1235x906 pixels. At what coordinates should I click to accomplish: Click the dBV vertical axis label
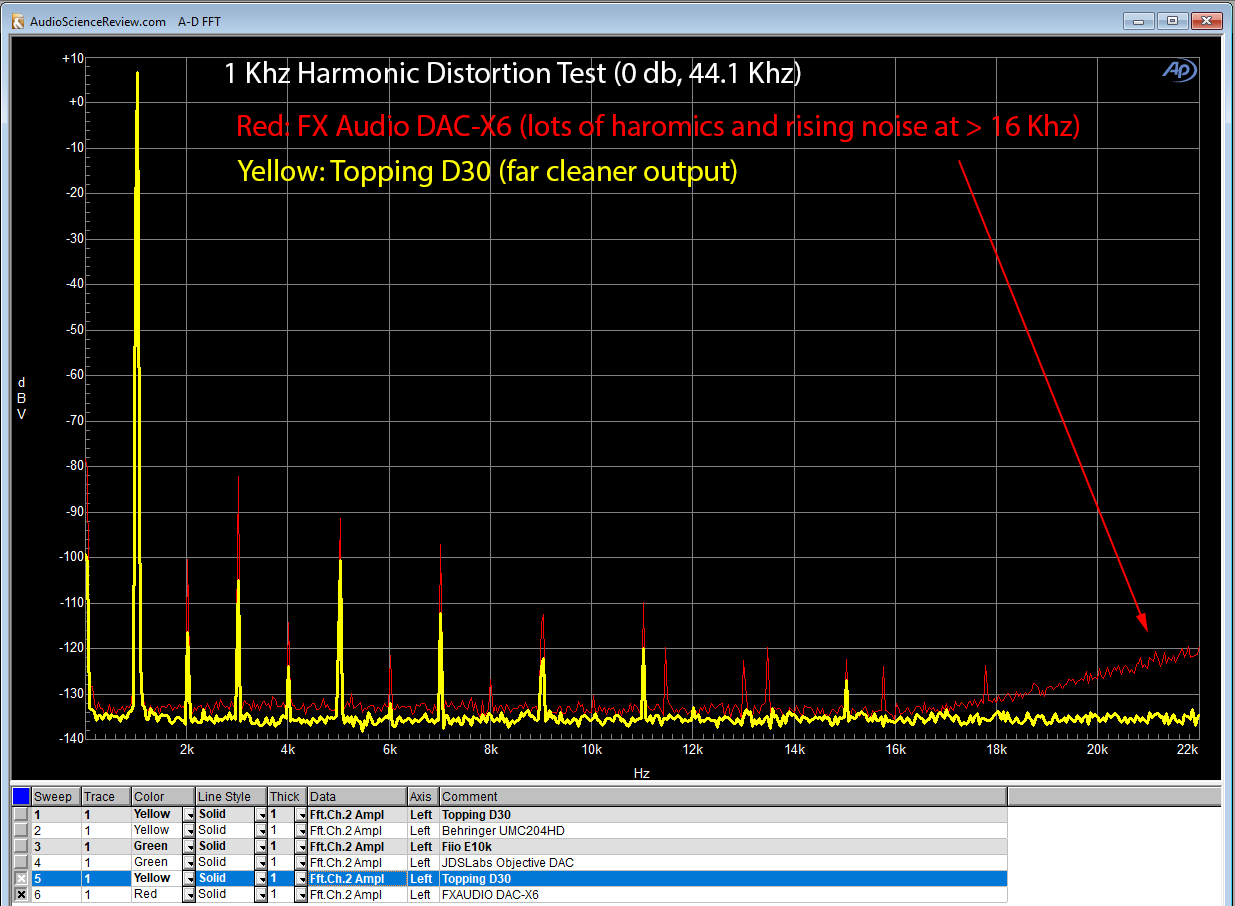pyautogui.click(x=21, y=398)
